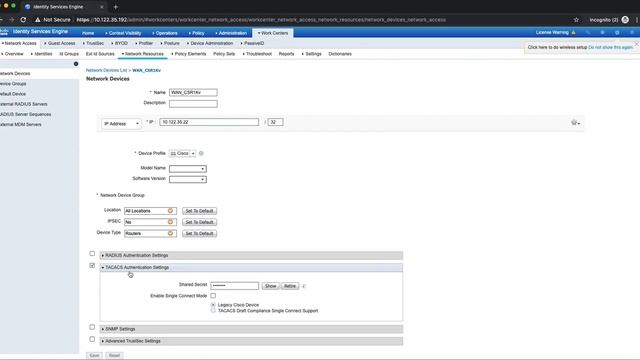Go to the Home tab
Screen dimensions: 640x360
(x=88, y=33)
